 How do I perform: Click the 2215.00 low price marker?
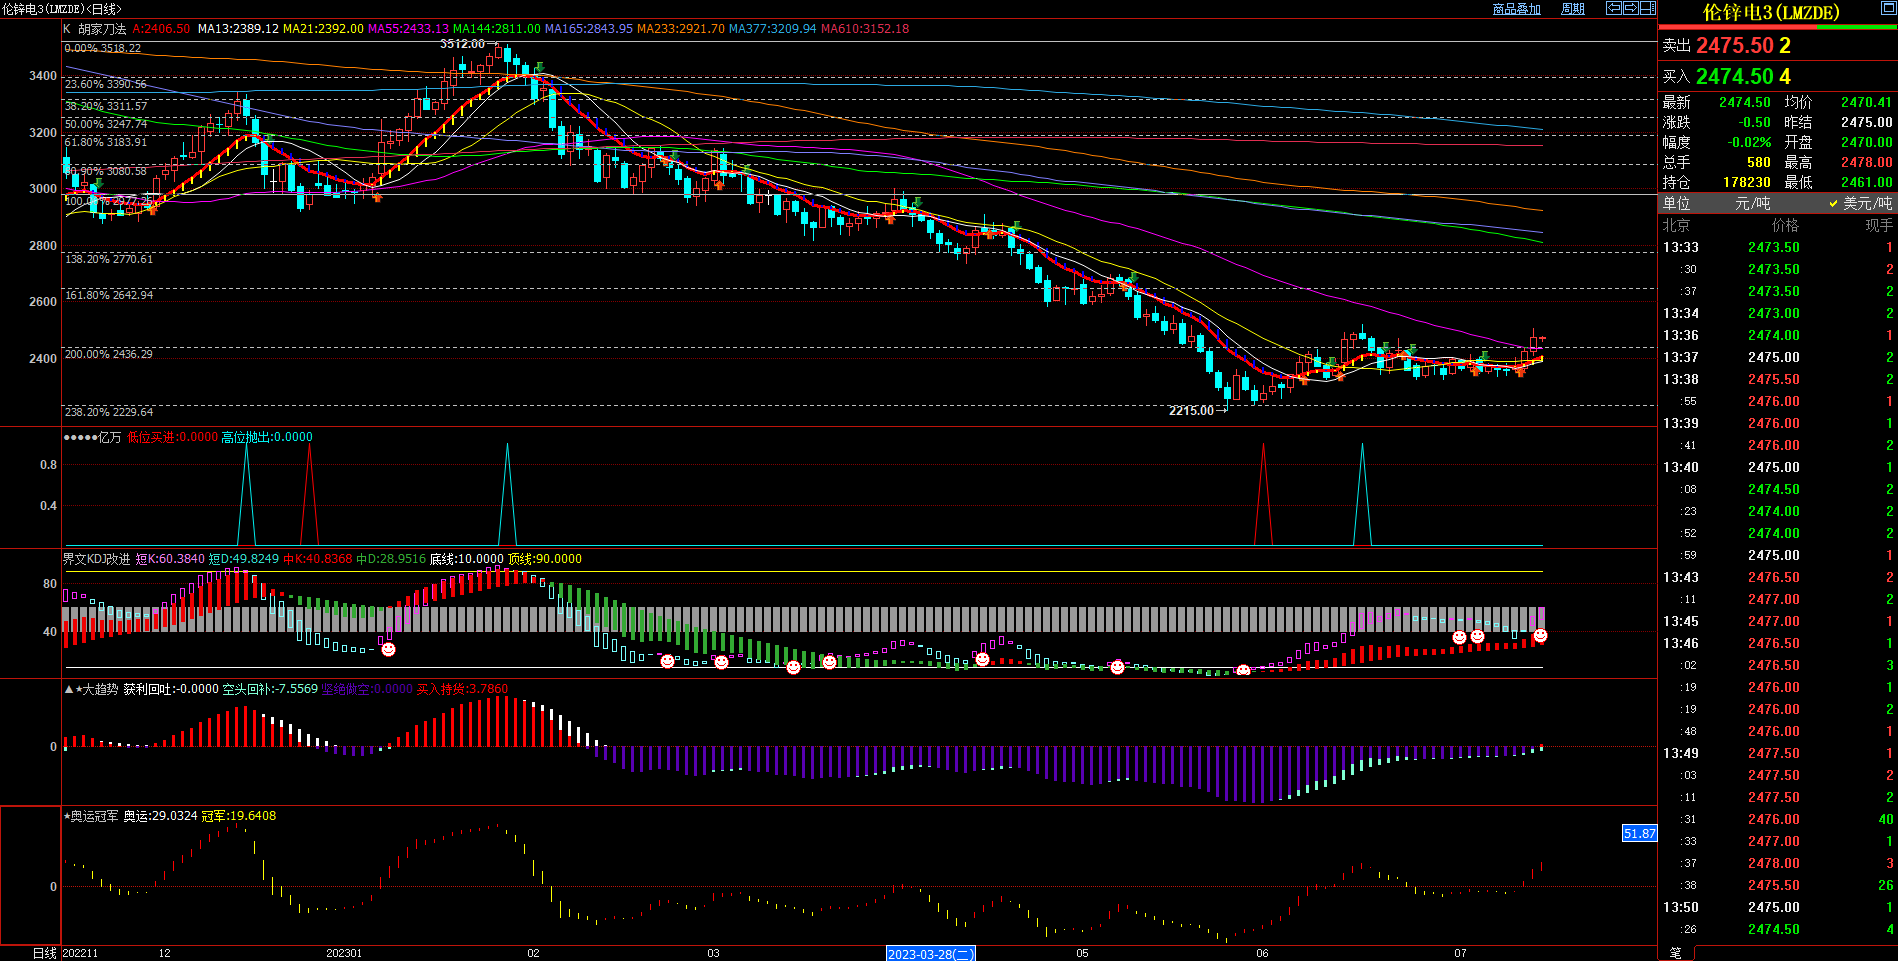tap(1191, 411)
